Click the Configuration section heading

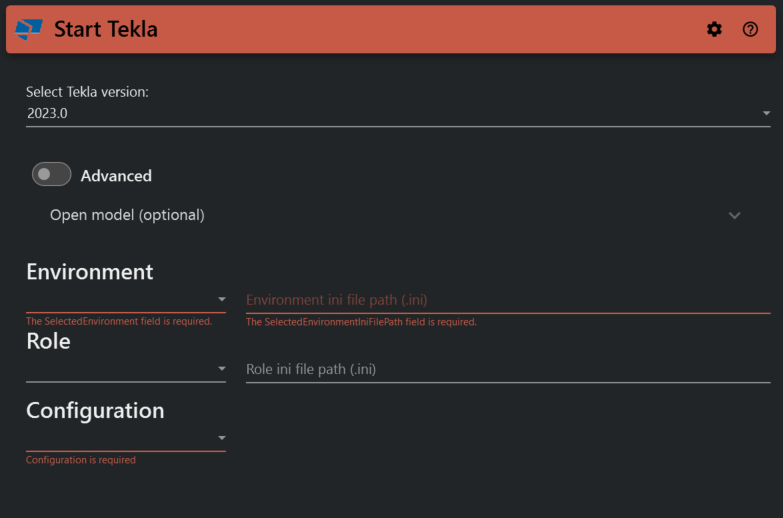[x=95, y=411]
